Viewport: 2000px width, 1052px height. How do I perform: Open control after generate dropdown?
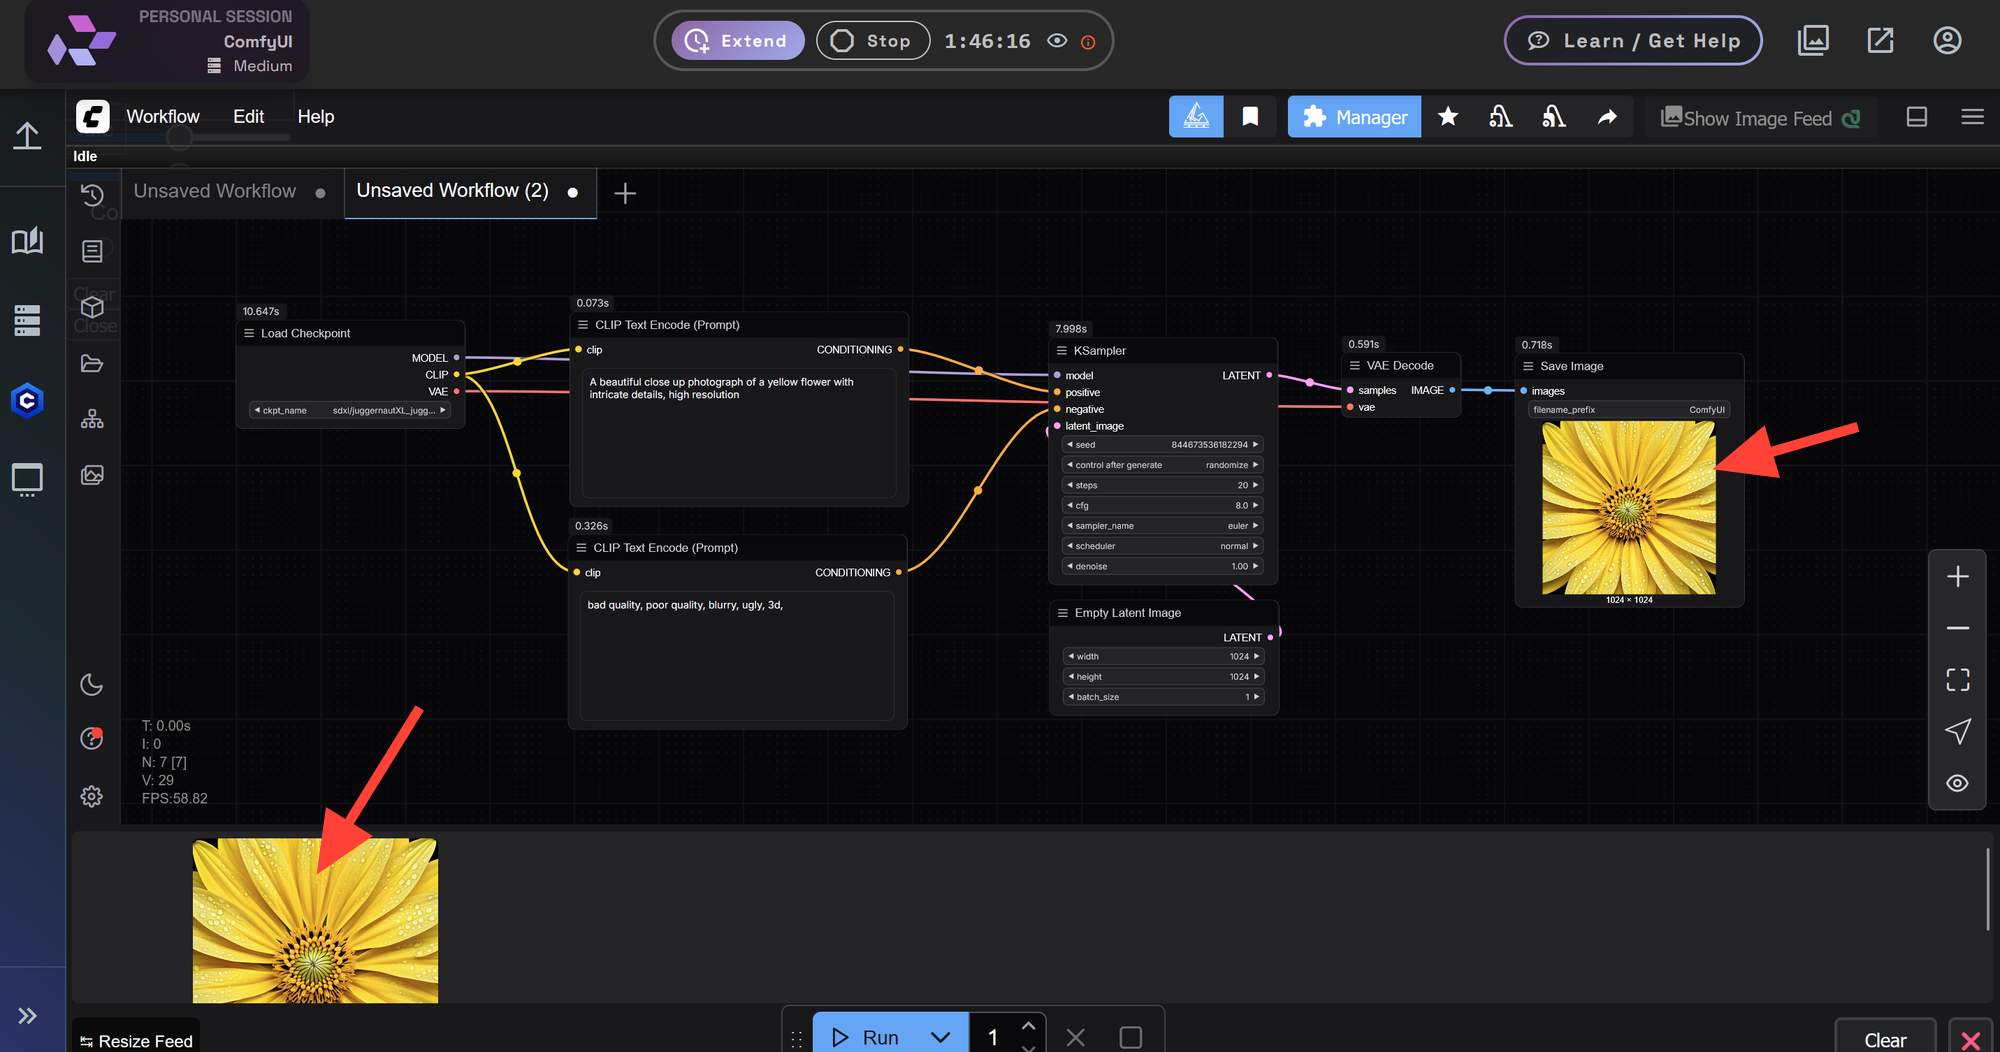pos(1163,465)
